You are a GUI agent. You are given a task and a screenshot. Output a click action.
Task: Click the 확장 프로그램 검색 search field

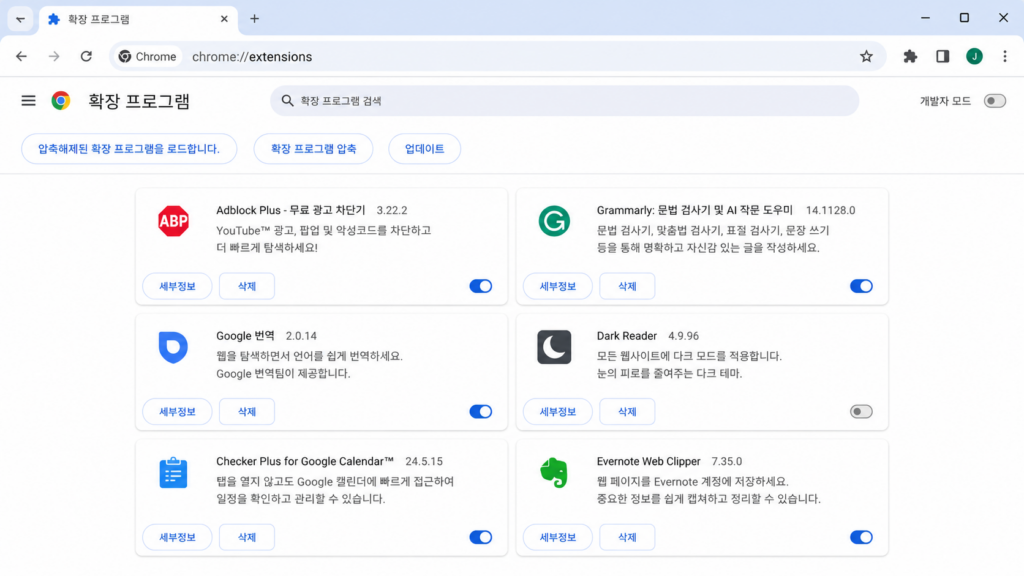pyautogui.click(x=564, y=101)
